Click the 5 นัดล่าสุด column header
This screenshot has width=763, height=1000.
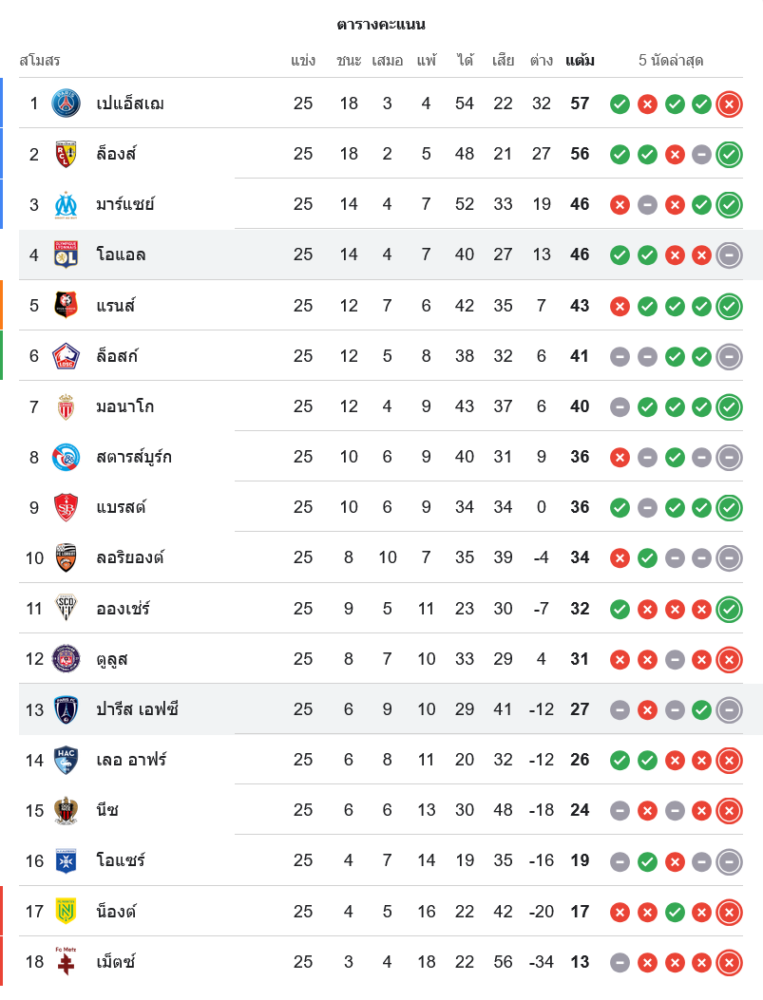coord(671,60)
